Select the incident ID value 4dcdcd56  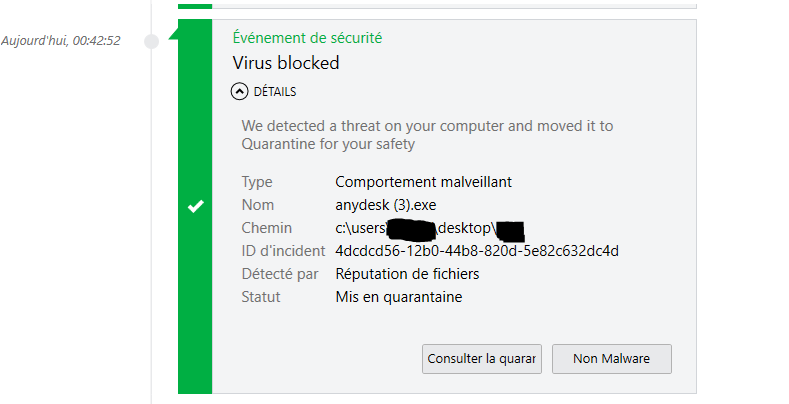point(477,251)
